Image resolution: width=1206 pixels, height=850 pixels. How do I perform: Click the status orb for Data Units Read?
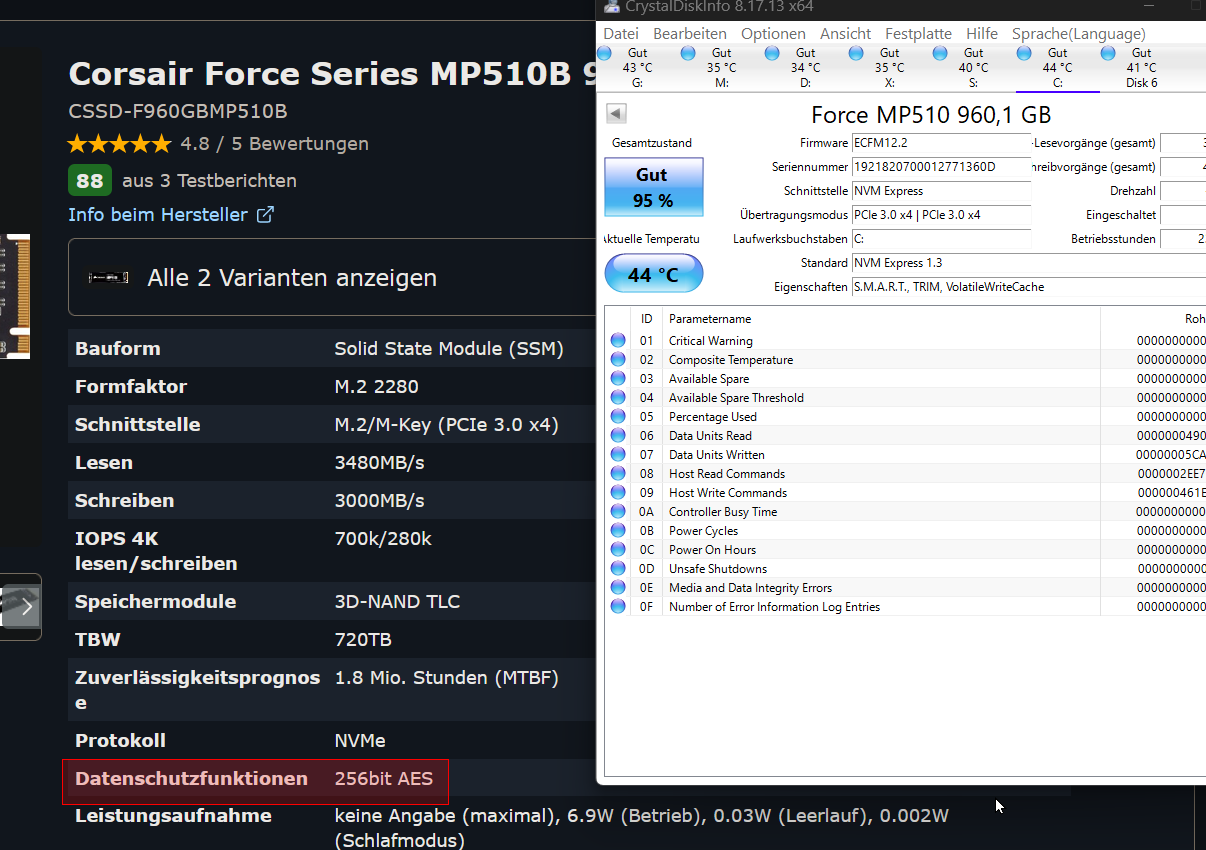tap(618, 436)
